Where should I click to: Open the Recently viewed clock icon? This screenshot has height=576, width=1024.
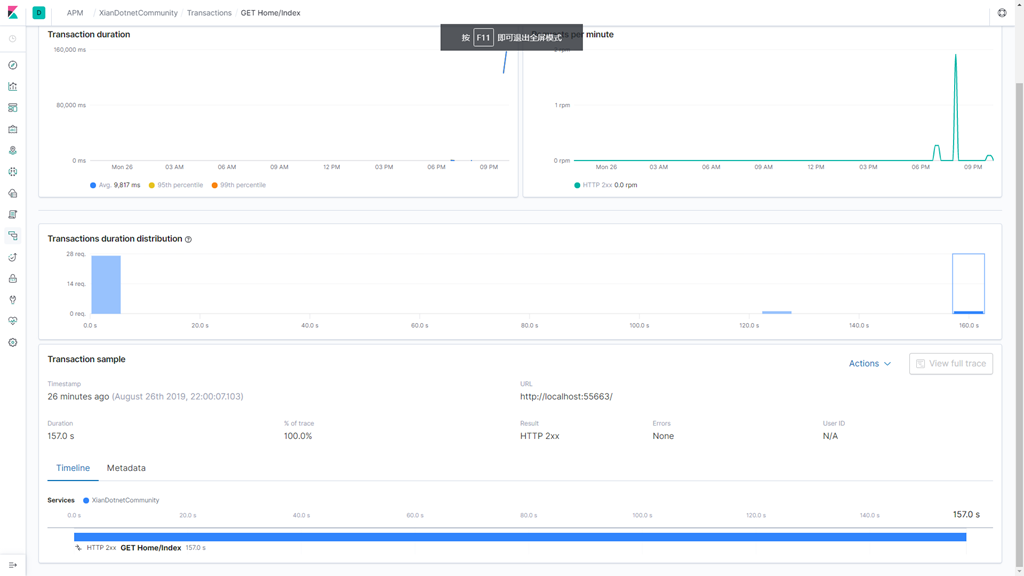12,39
